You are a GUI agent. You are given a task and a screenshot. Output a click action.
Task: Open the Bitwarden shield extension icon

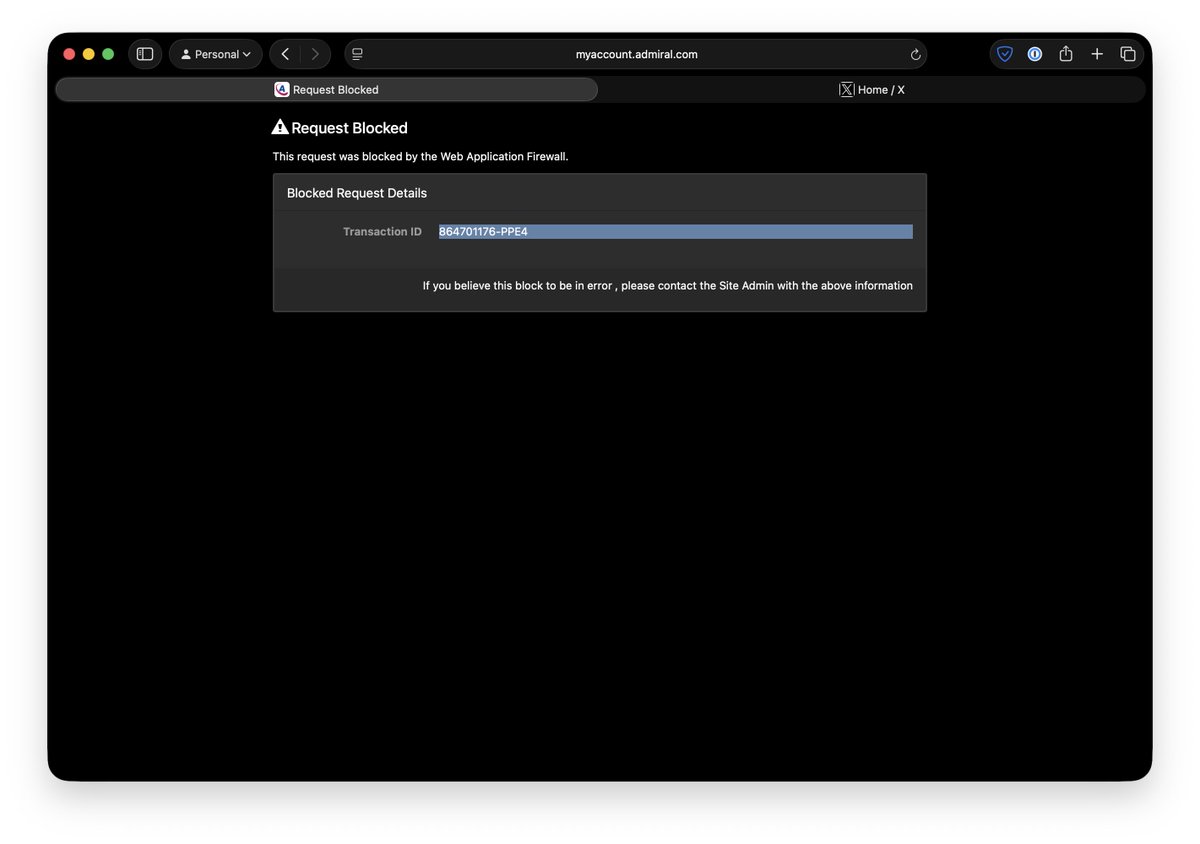[x=1005, y=54]
